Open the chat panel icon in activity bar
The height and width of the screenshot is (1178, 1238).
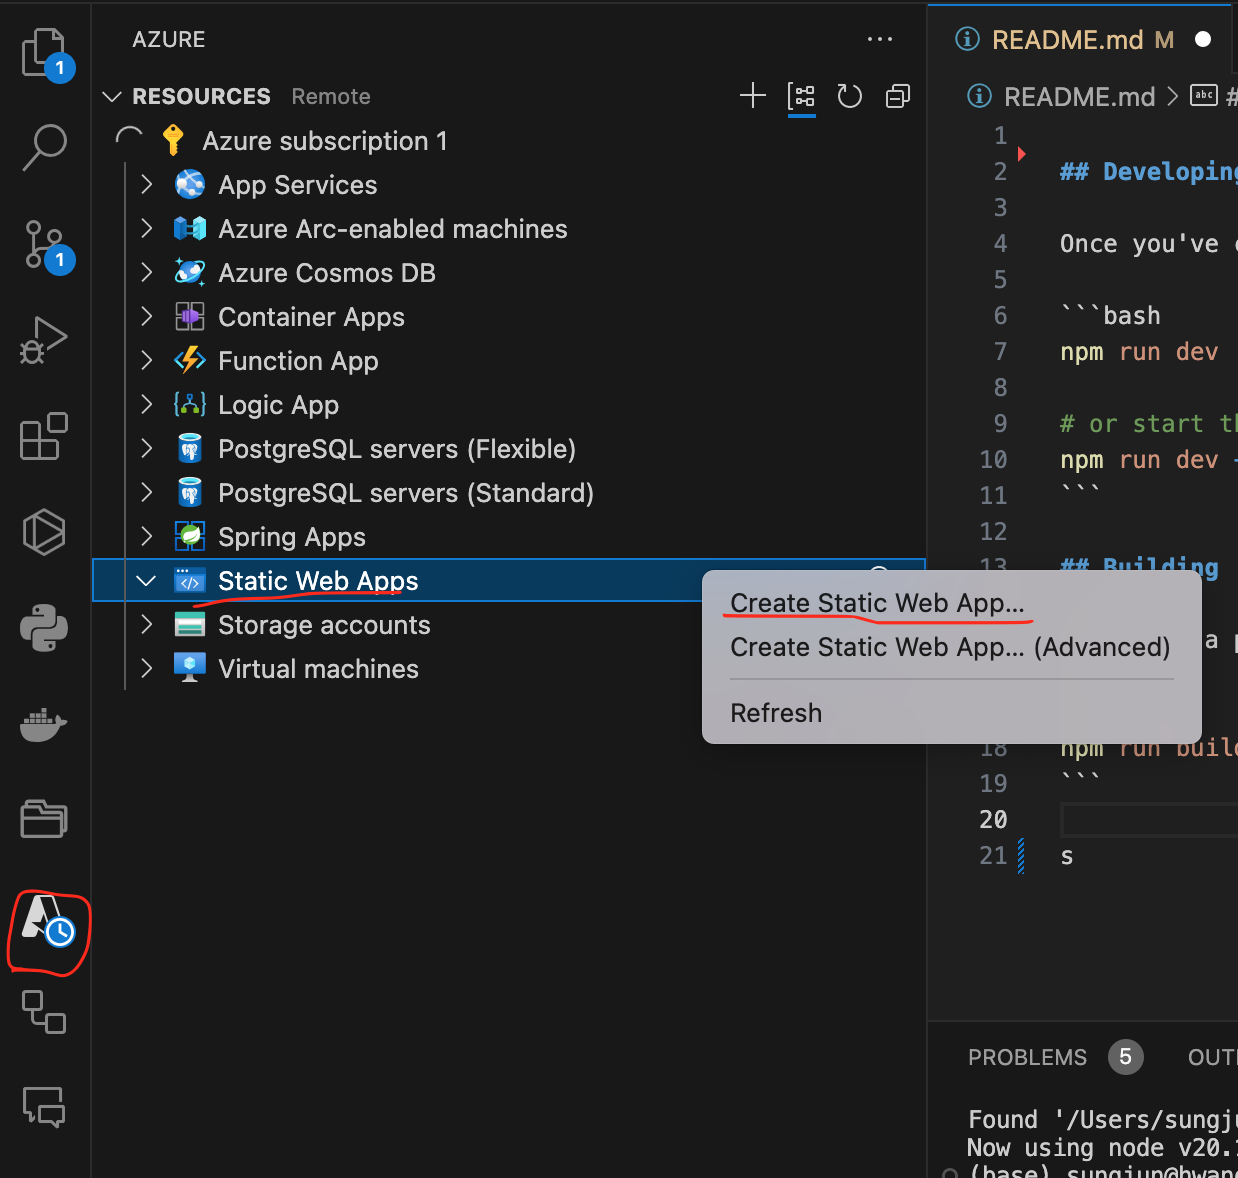pos(44,1107)
